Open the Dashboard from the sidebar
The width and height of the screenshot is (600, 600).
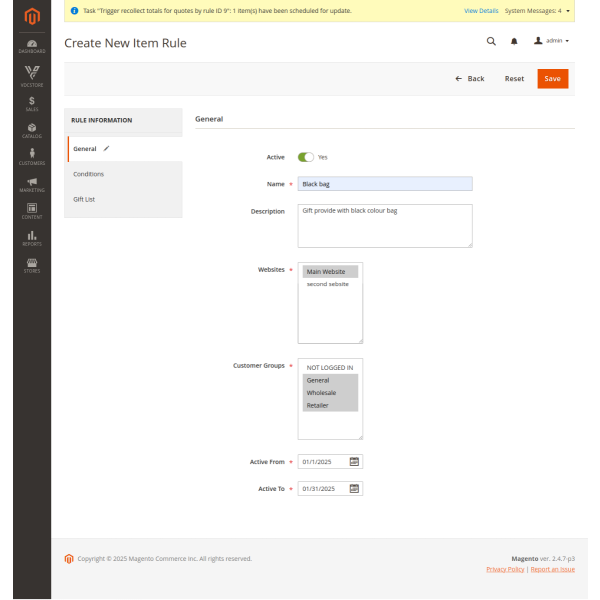tap(32, 46)
